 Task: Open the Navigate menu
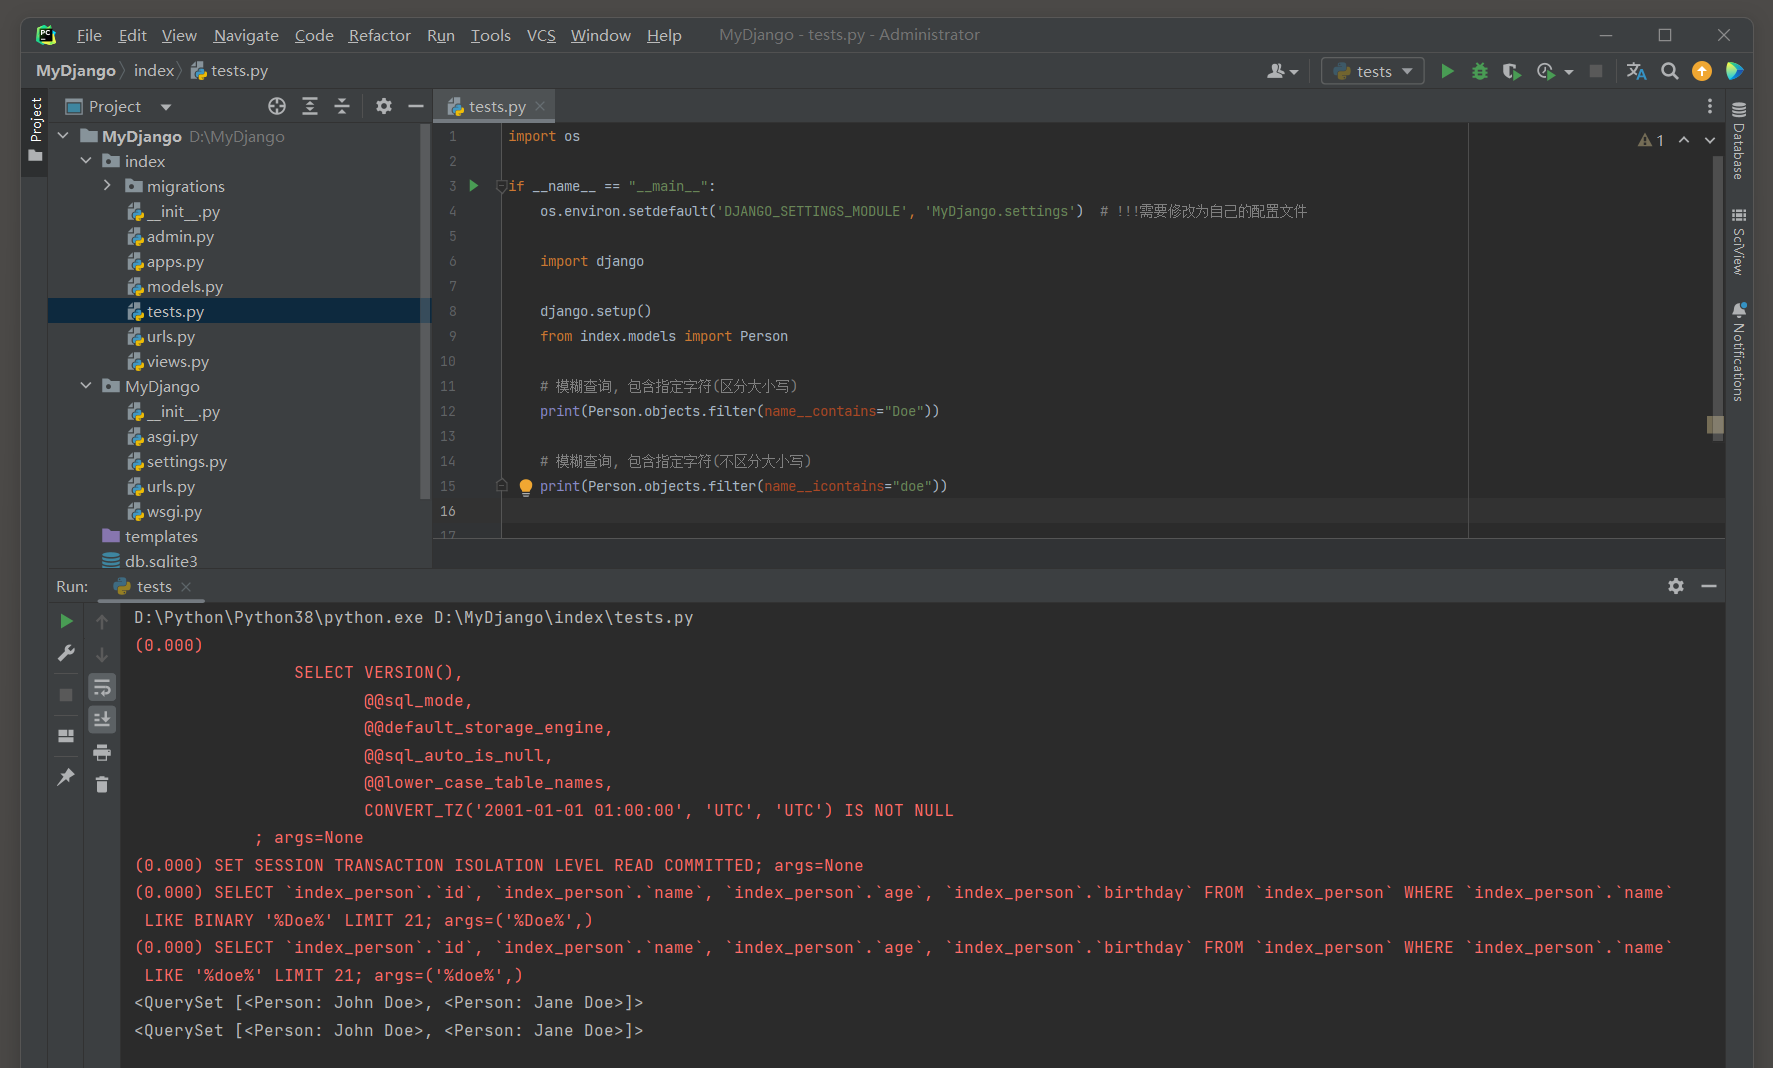pos(246,35)
